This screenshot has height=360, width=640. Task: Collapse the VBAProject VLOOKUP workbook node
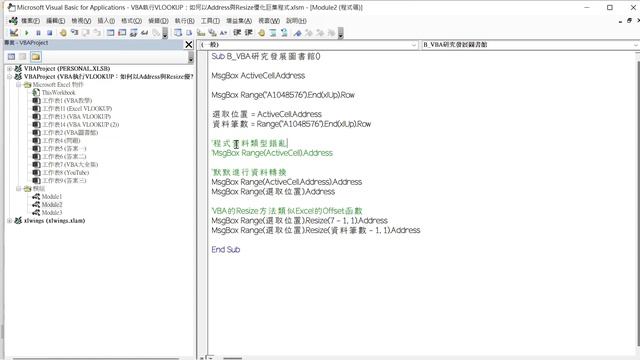9,77
